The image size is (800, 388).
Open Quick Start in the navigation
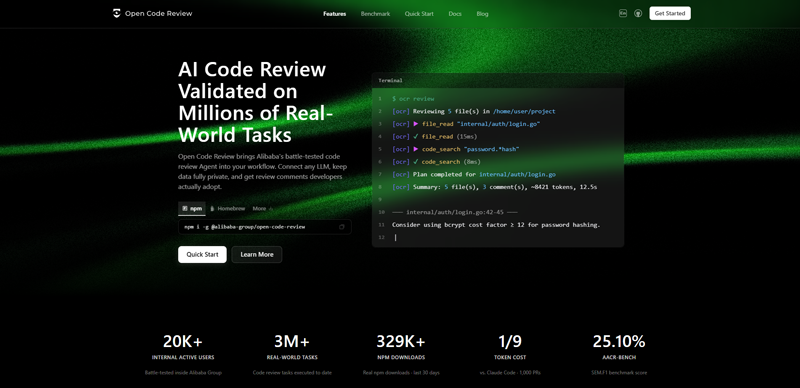click(x=419, y=14)
